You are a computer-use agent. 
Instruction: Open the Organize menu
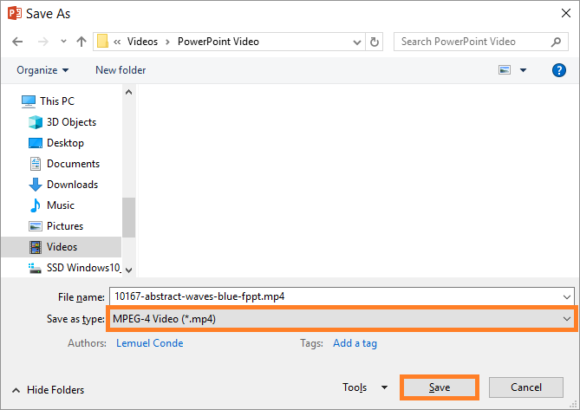click(43, 70)
